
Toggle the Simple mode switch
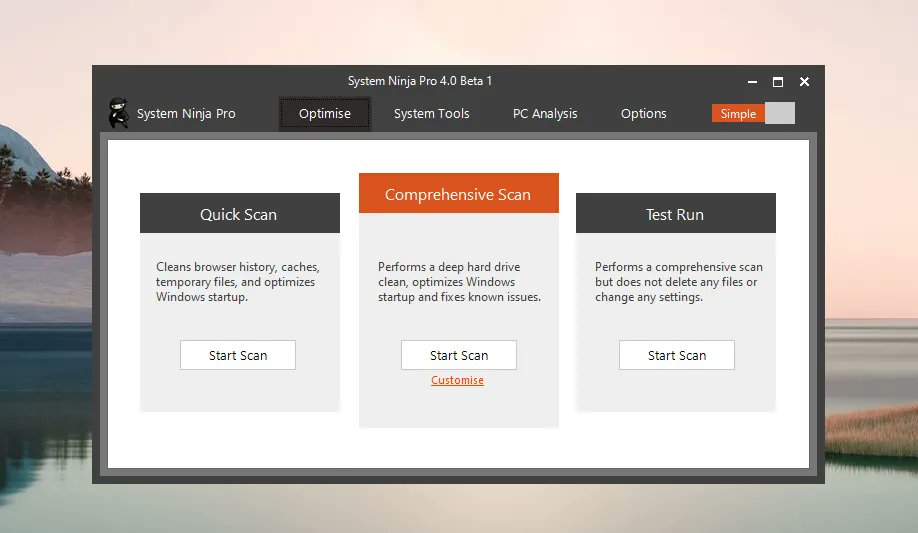point(753,113)
